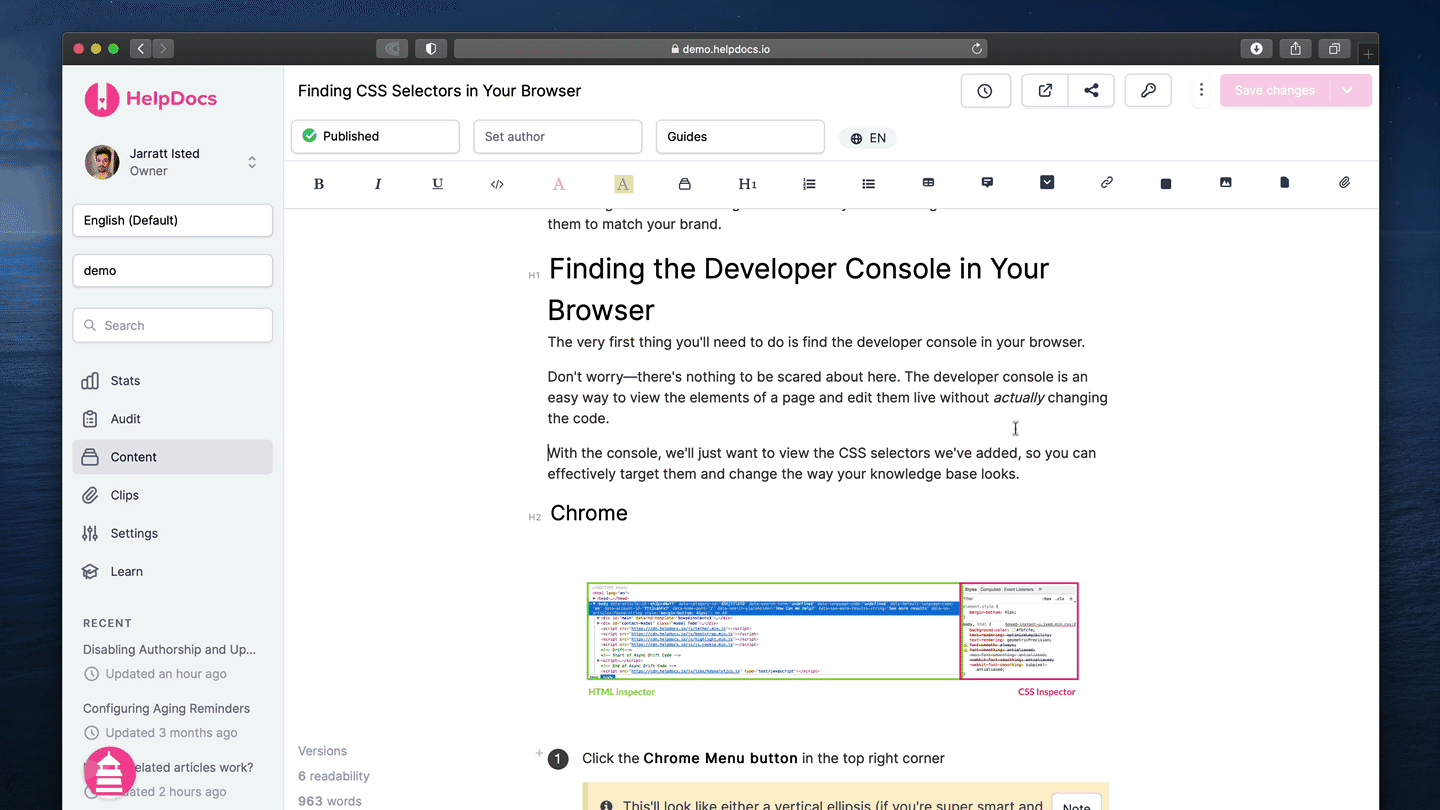Expand the Save changes dropdown arrow
The height and width of the screenshot is (810, 1440).
pos(1348,90)
